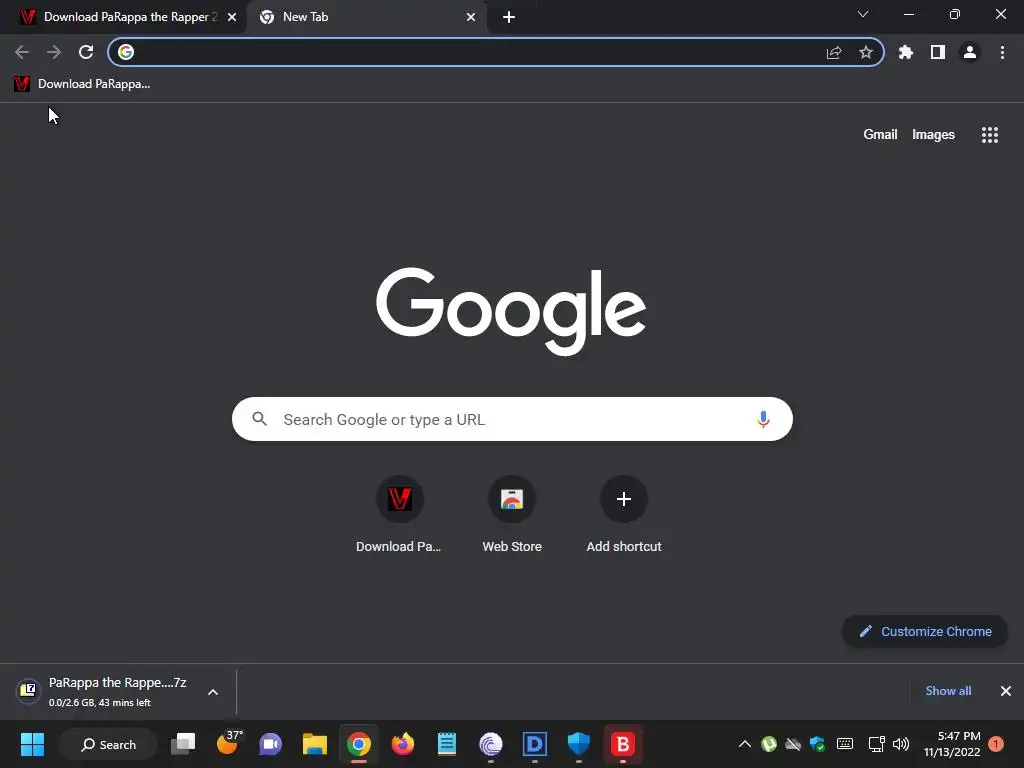
Task: Click the Chrome taskbar icon
Action: tap(359, 744)
